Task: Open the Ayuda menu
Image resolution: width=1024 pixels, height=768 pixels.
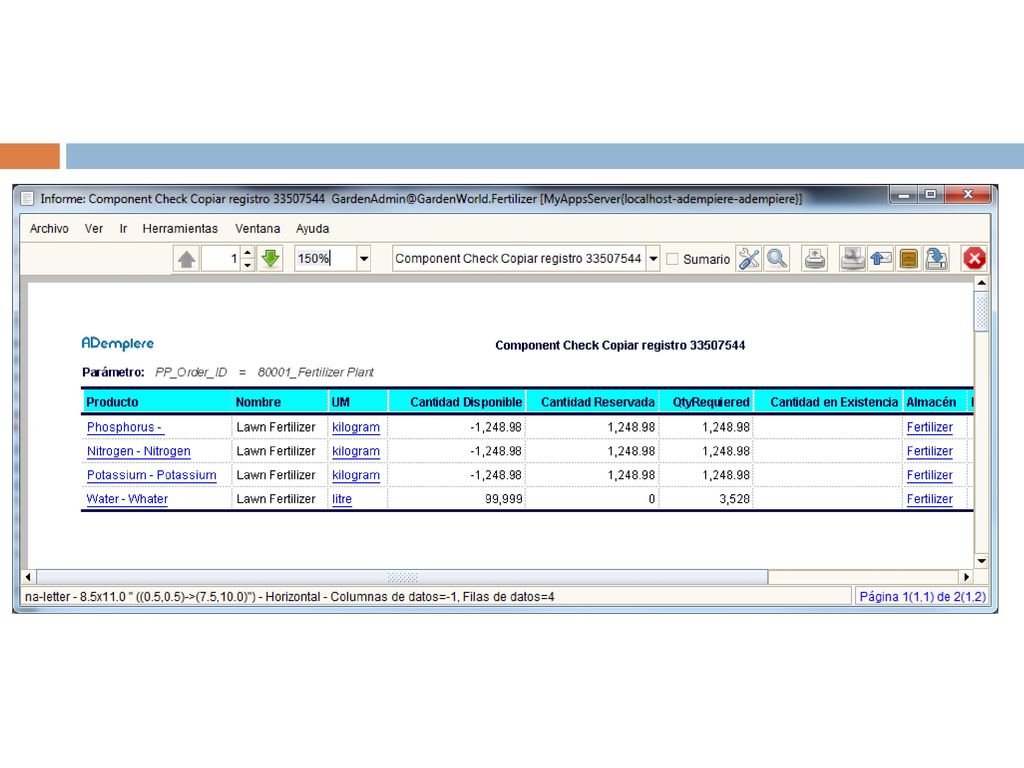Action: [312, 229]
